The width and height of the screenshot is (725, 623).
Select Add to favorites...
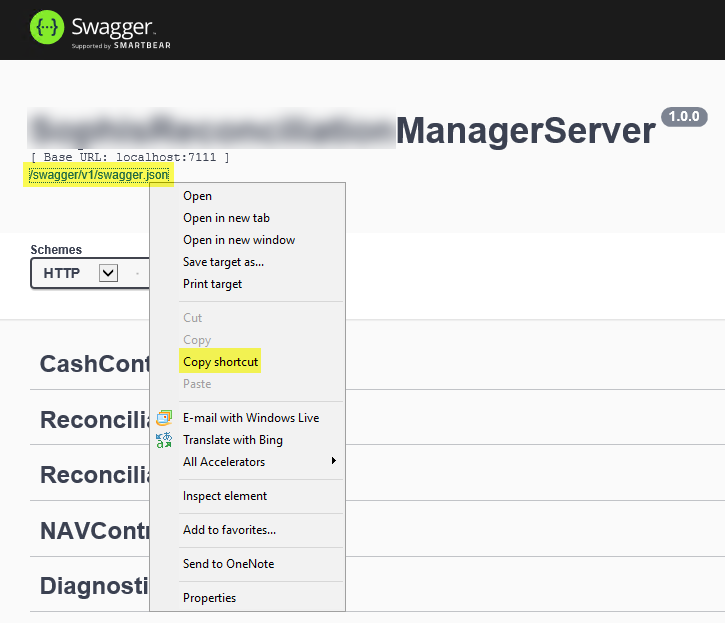(229, 530)
